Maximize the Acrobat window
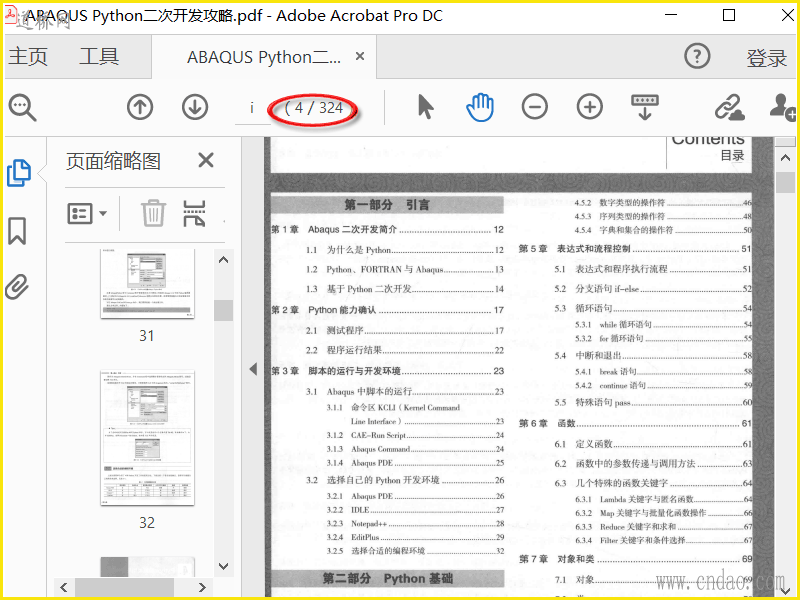Screen dimensions: 800x600 [x=729, y=15]
